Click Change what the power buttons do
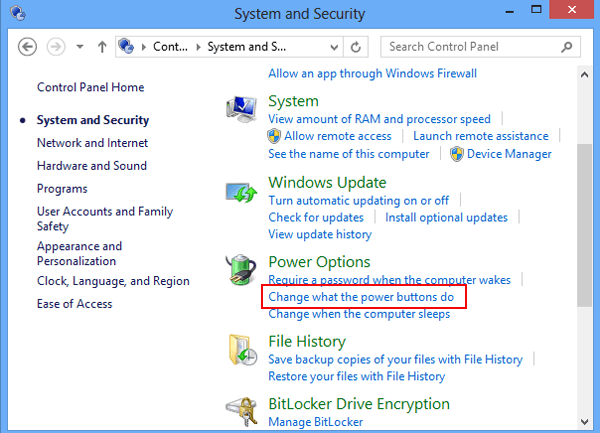 coord(361,297)
